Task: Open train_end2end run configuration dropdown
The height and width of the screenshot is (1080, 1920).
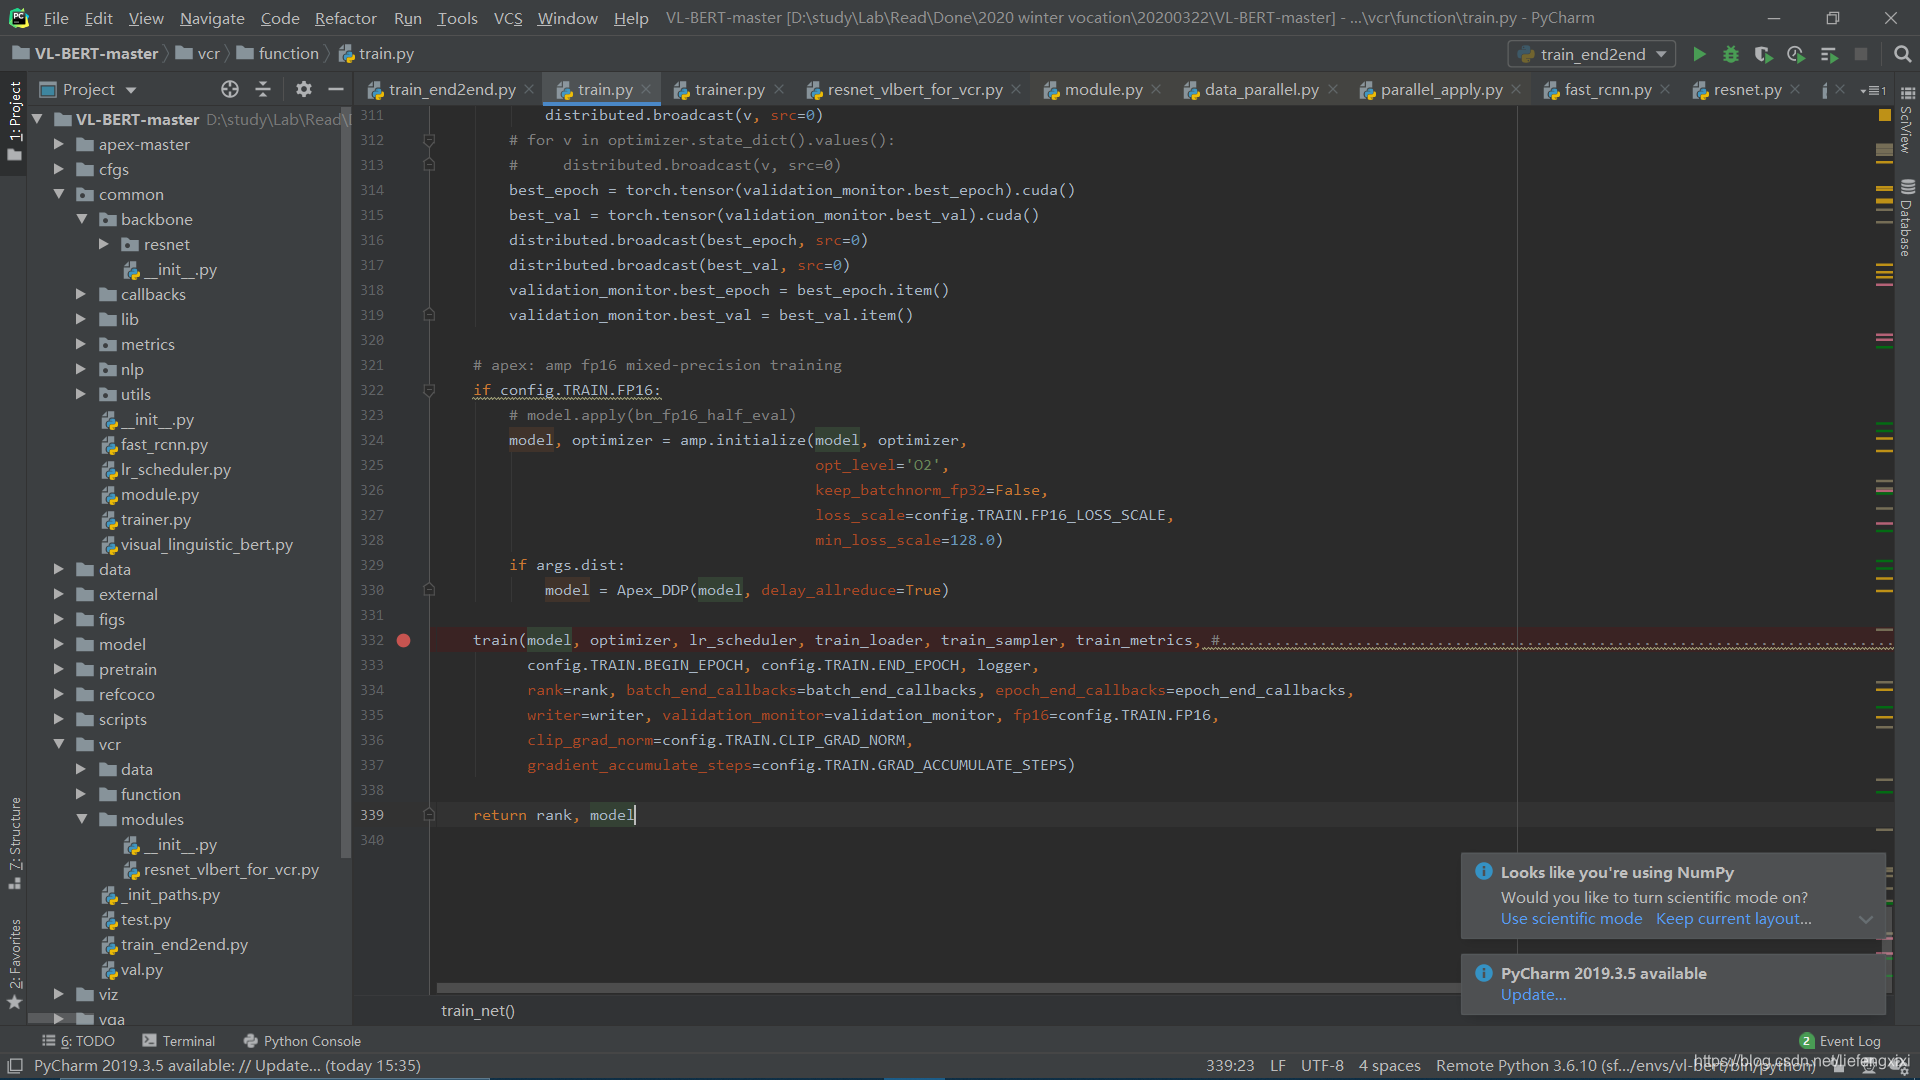Action: click(x=1592, y=54)
